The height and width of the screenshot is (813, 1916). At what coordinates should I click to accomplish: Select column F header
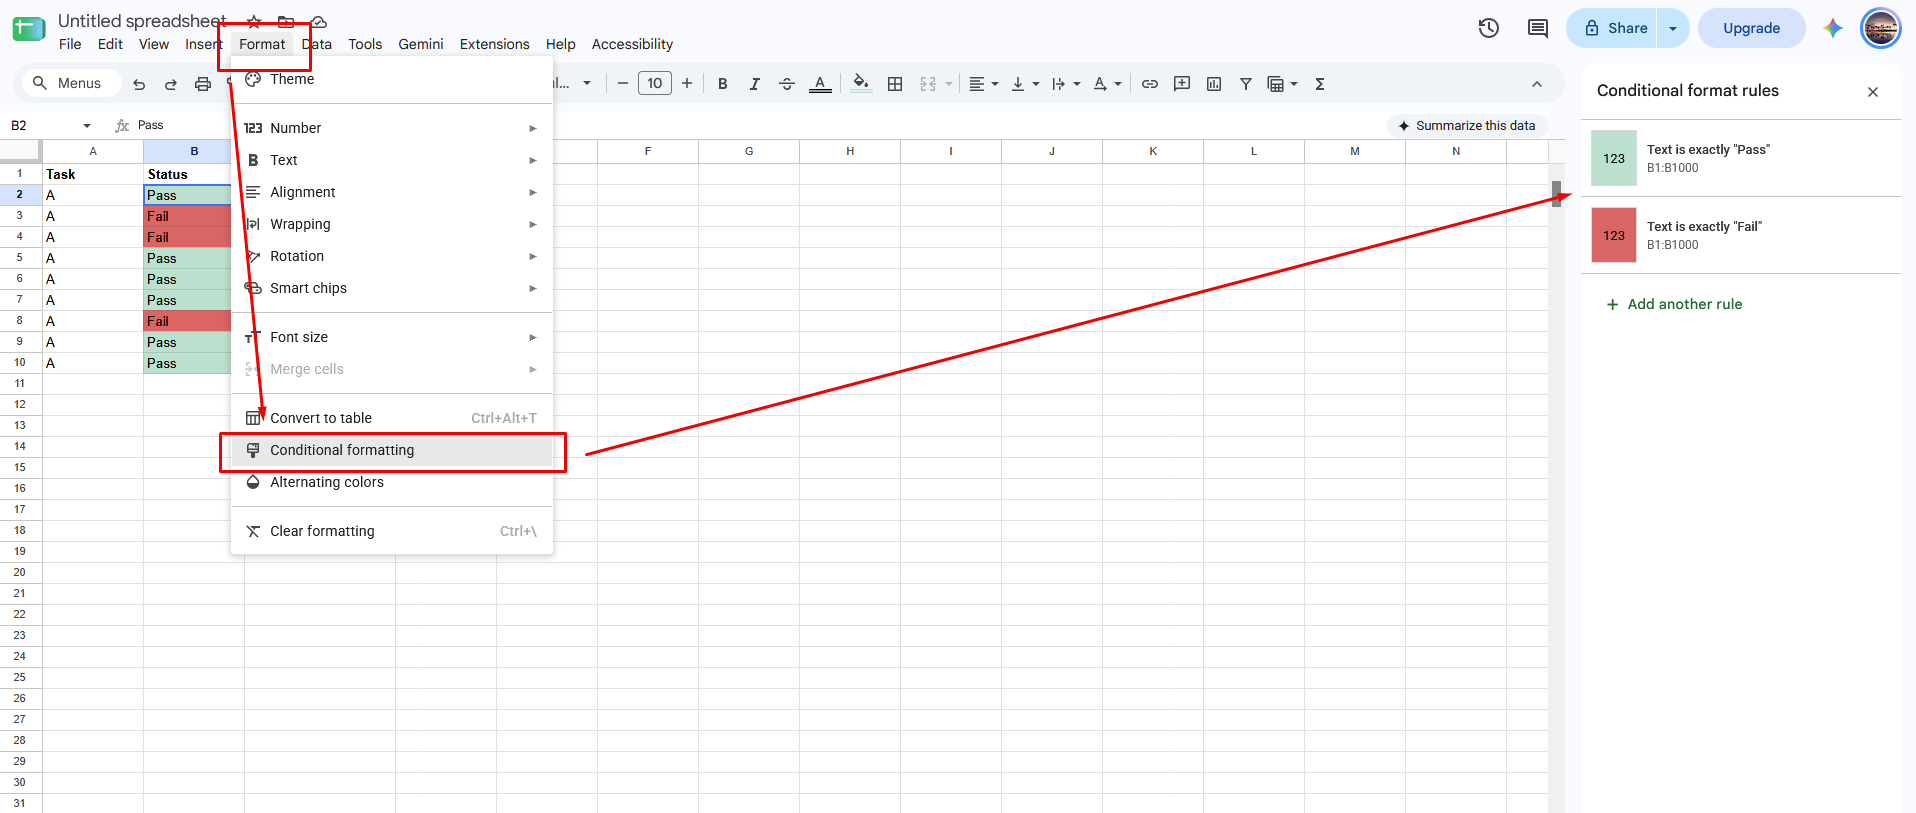click(648, 151)
